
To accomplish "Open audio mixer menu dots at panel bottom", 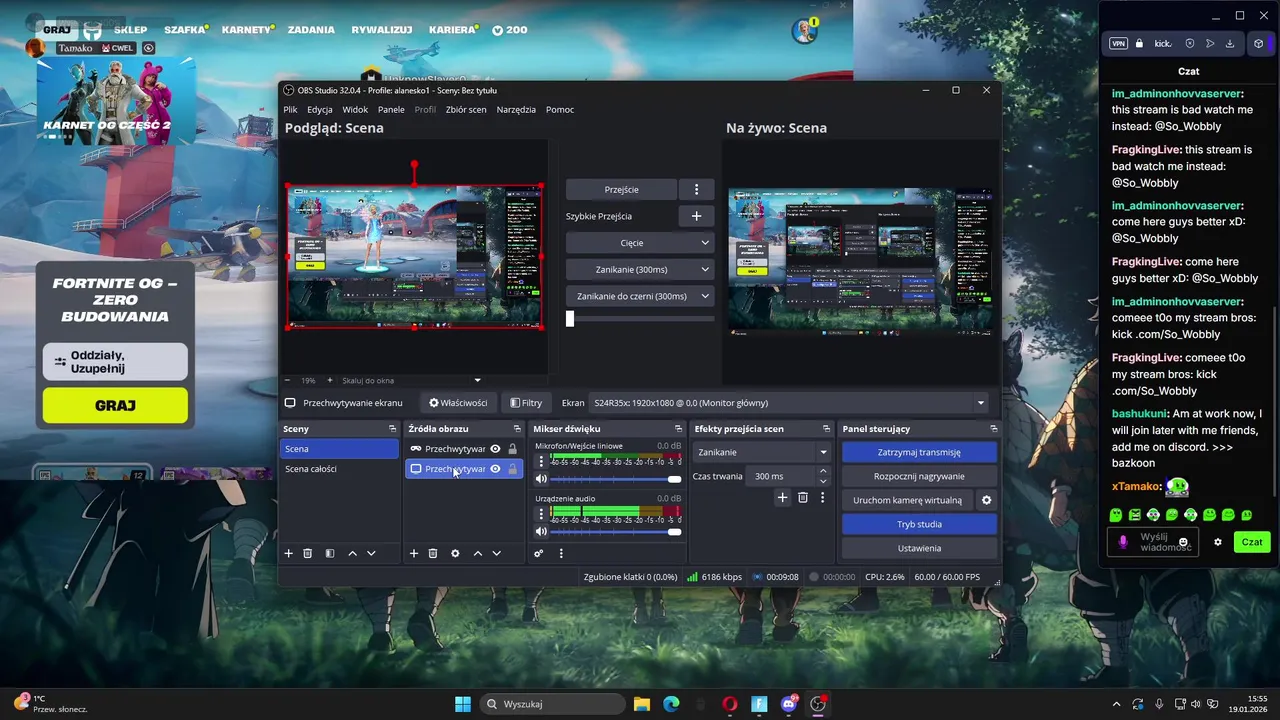I will tap(560, 553).
